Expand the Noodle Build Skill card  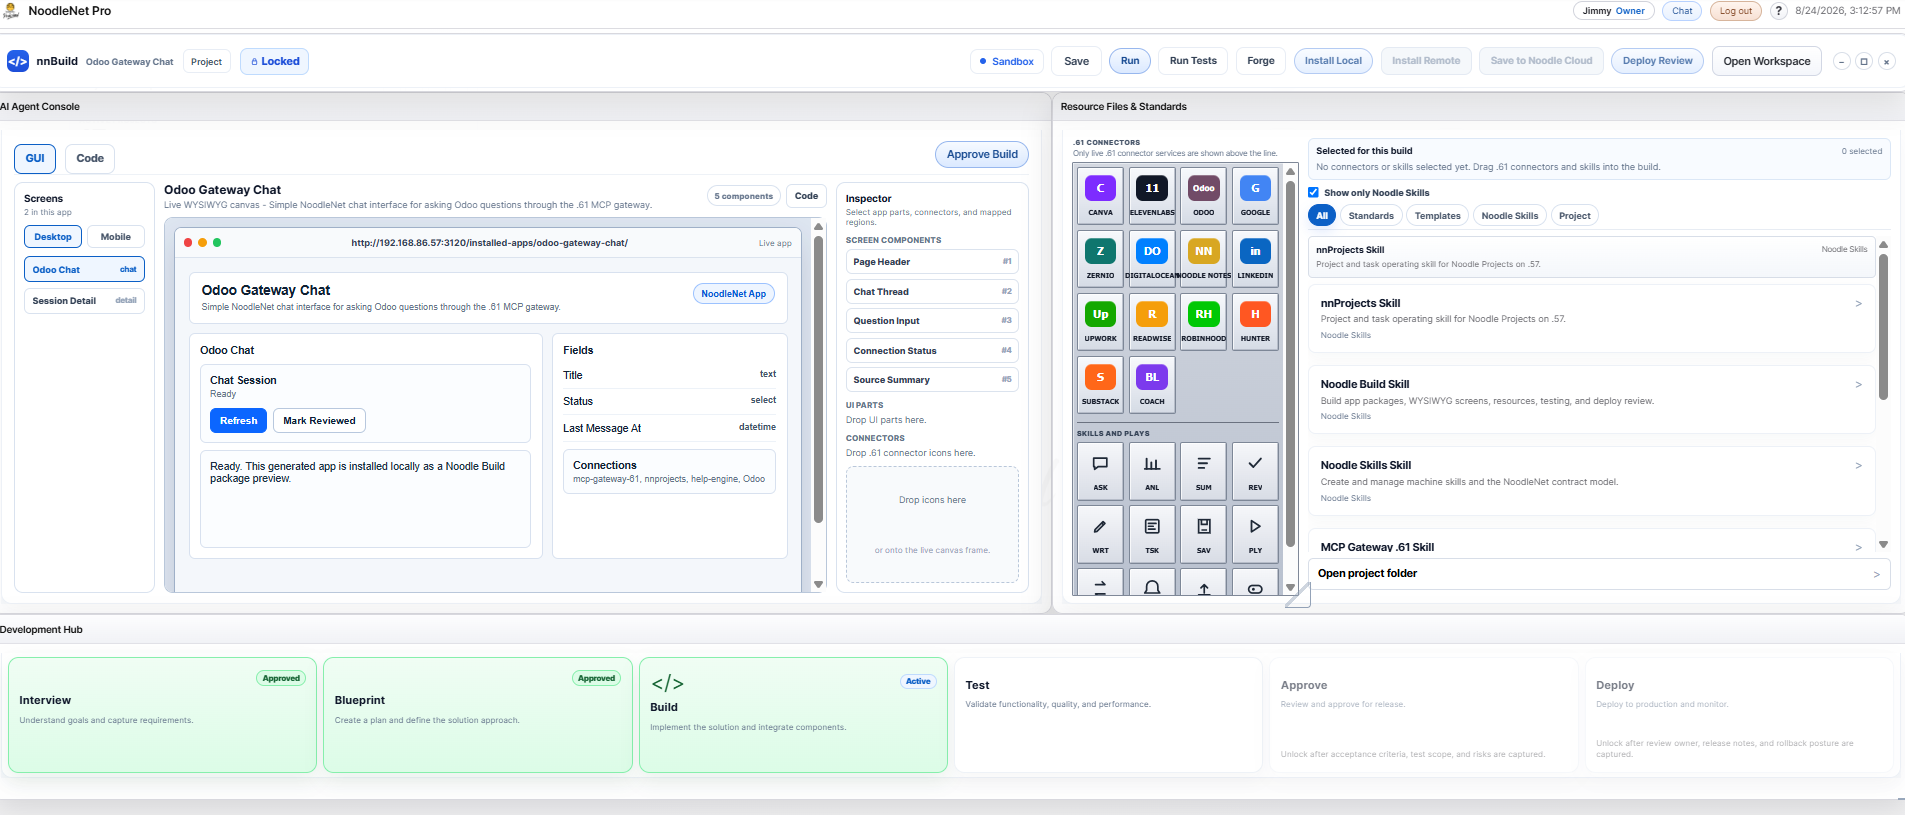click(1591, 399)
